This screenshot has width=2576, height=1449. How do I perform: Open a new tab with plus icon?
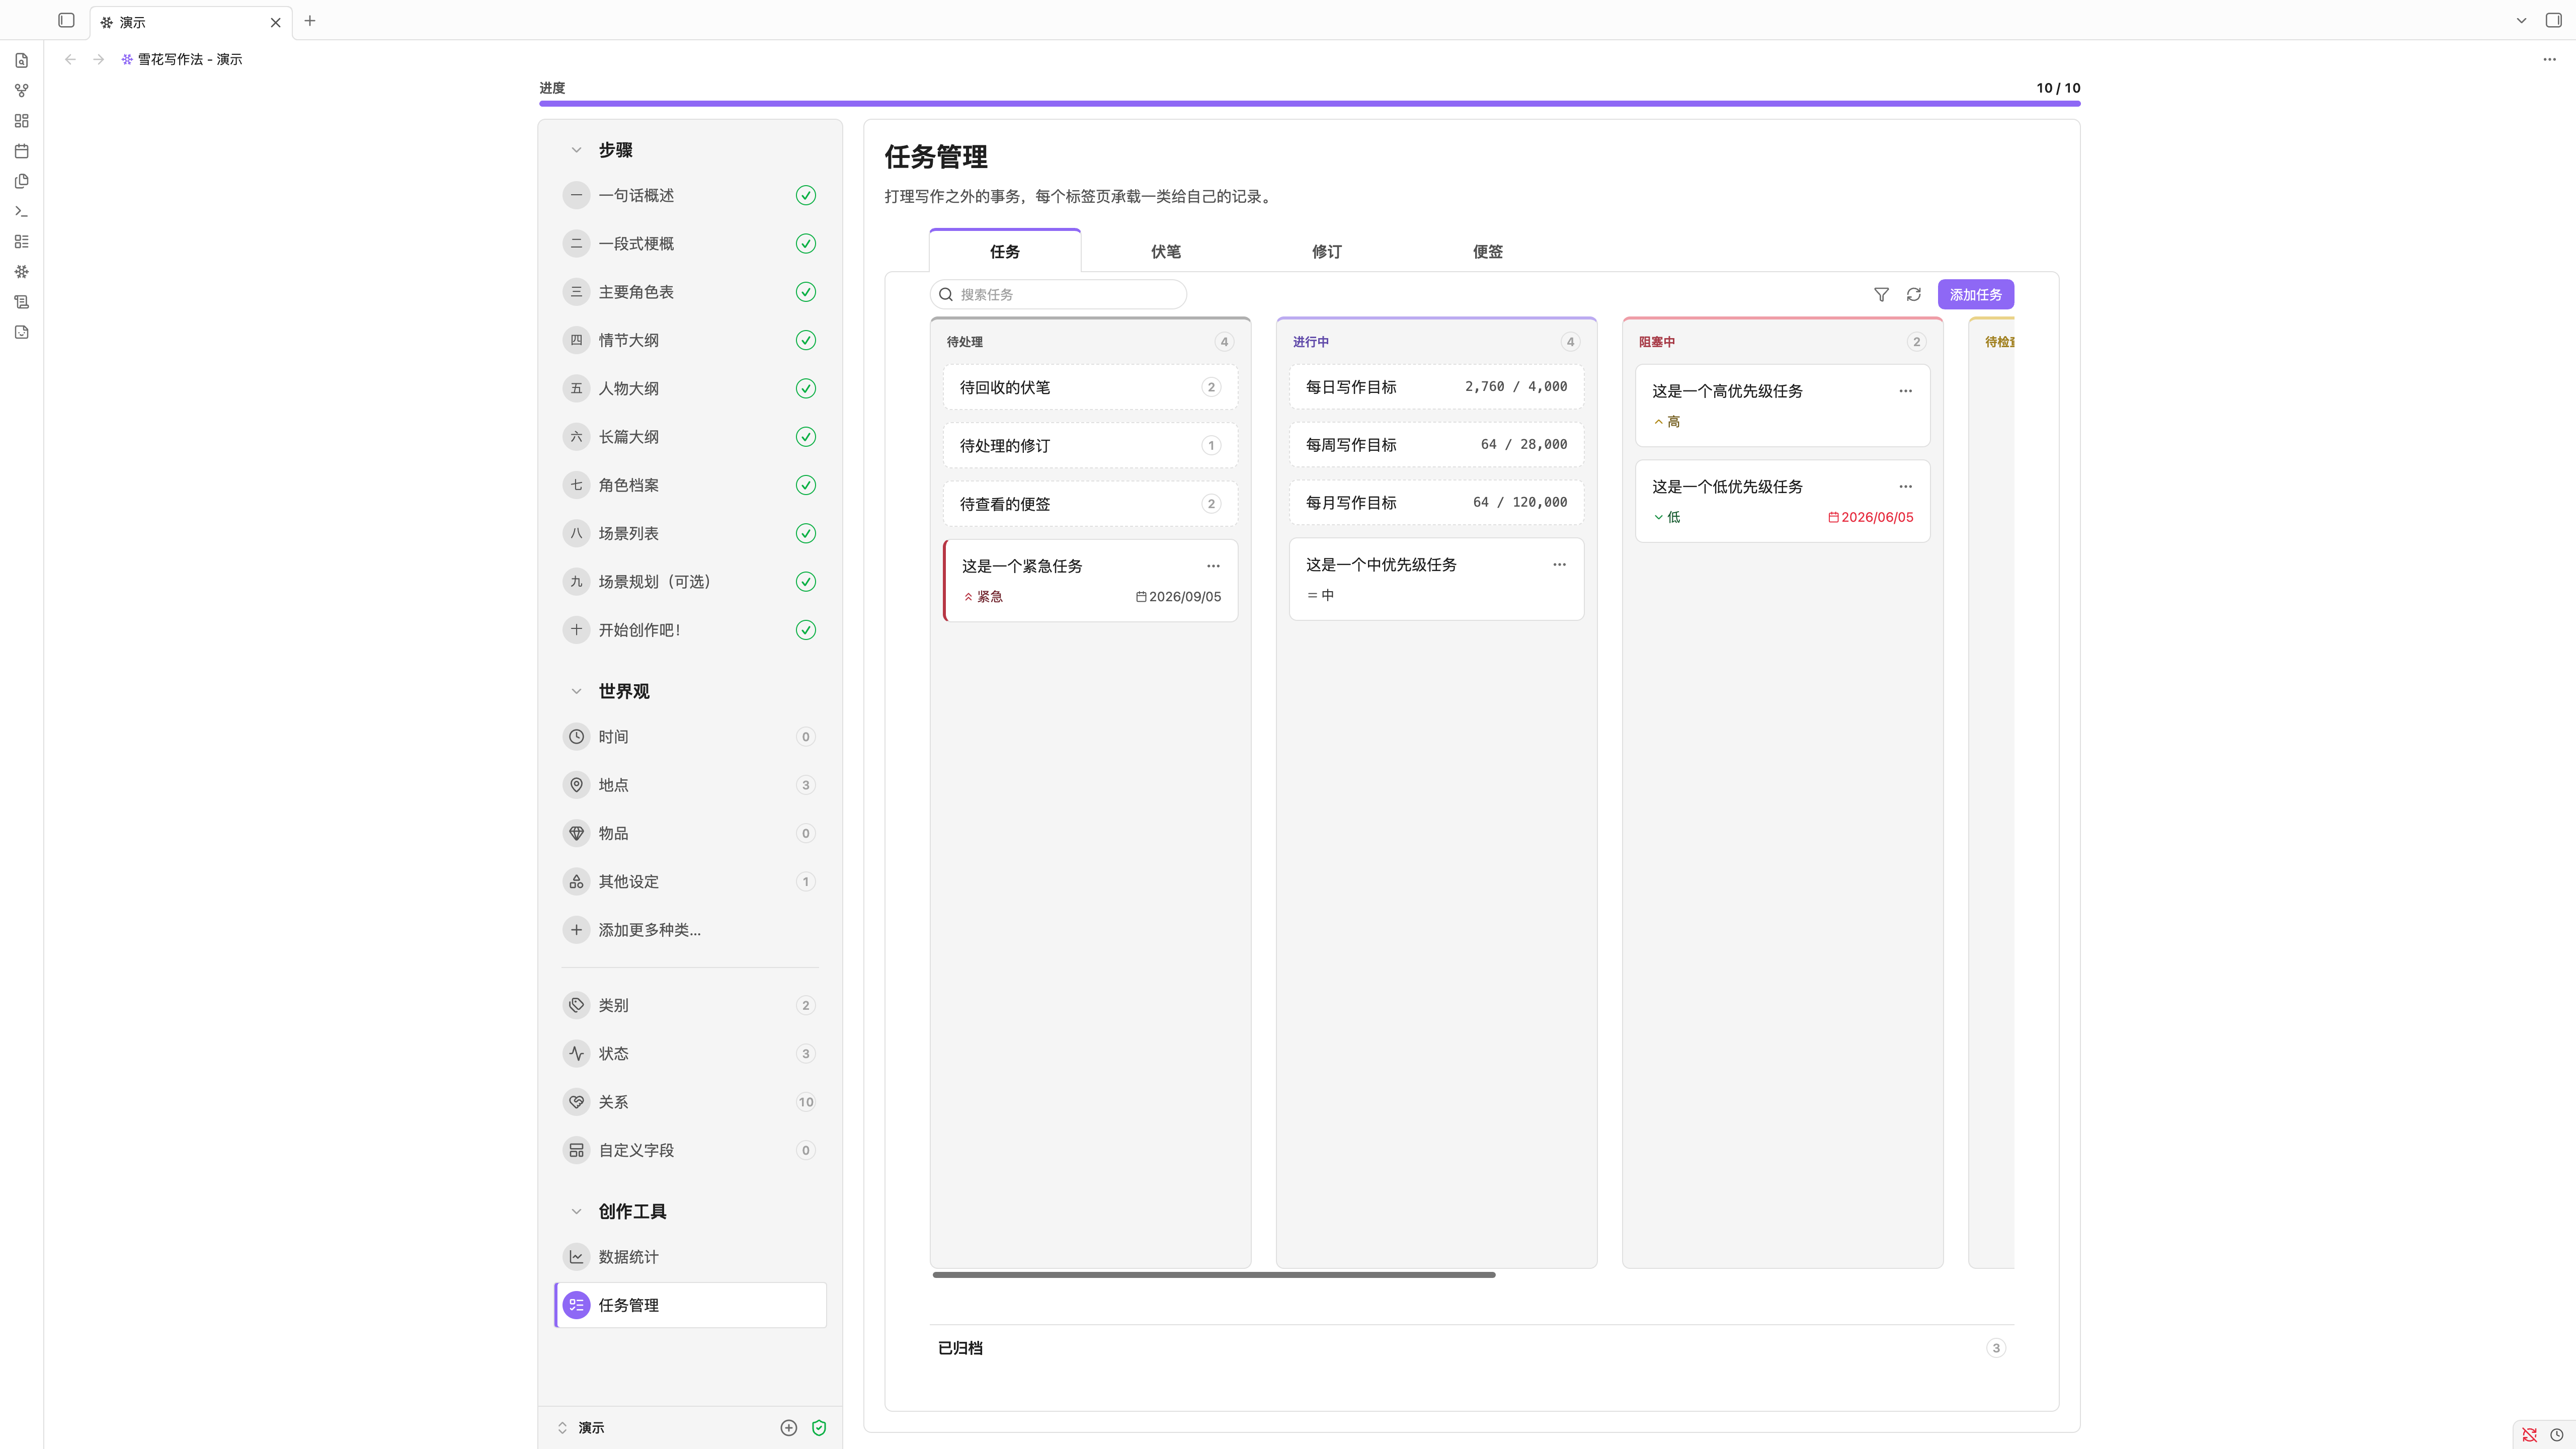[310, 20]
